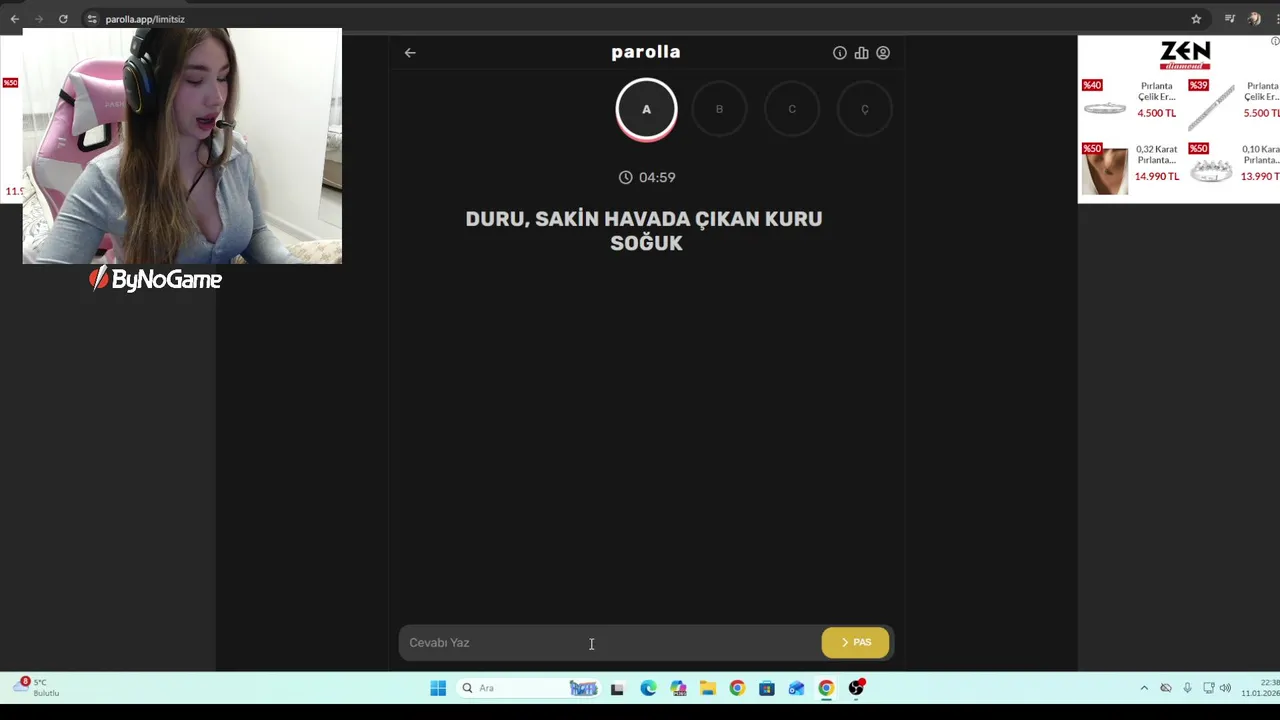Open the clock showing 11.01.2026

(x=1260, y=688)
